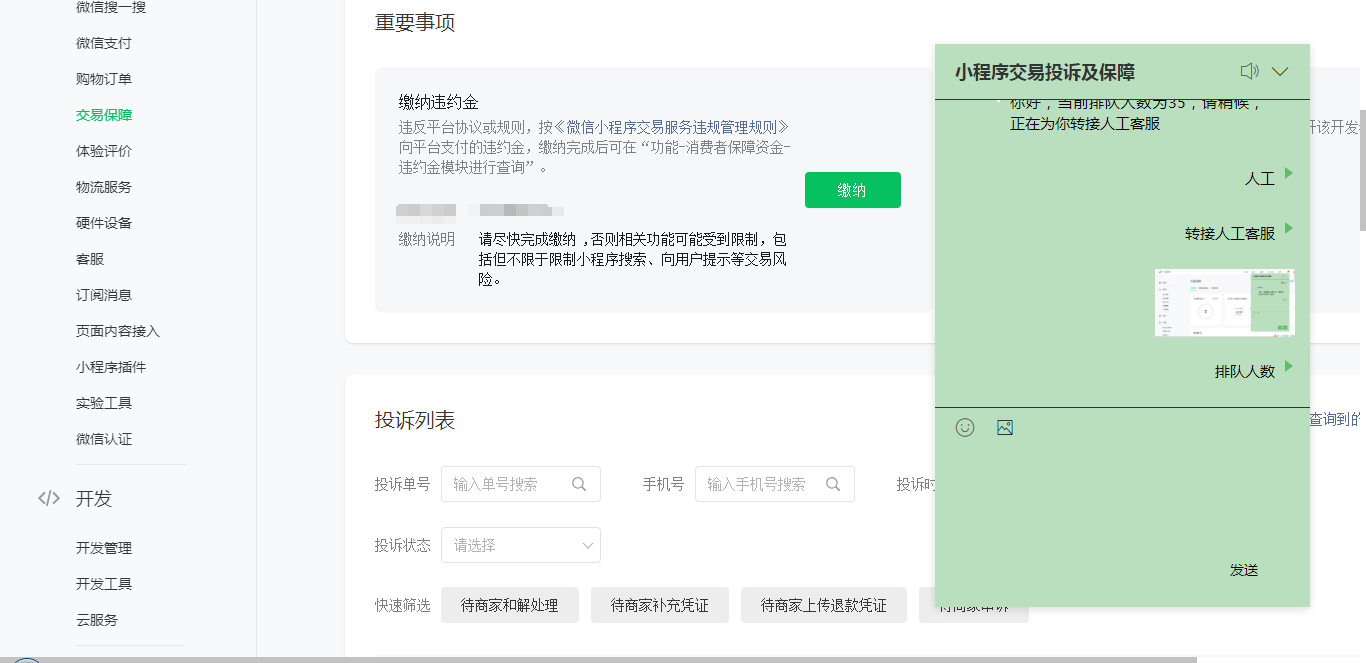
Task: Open 订阅消息 in sidebar
Action: pos(104,295)
